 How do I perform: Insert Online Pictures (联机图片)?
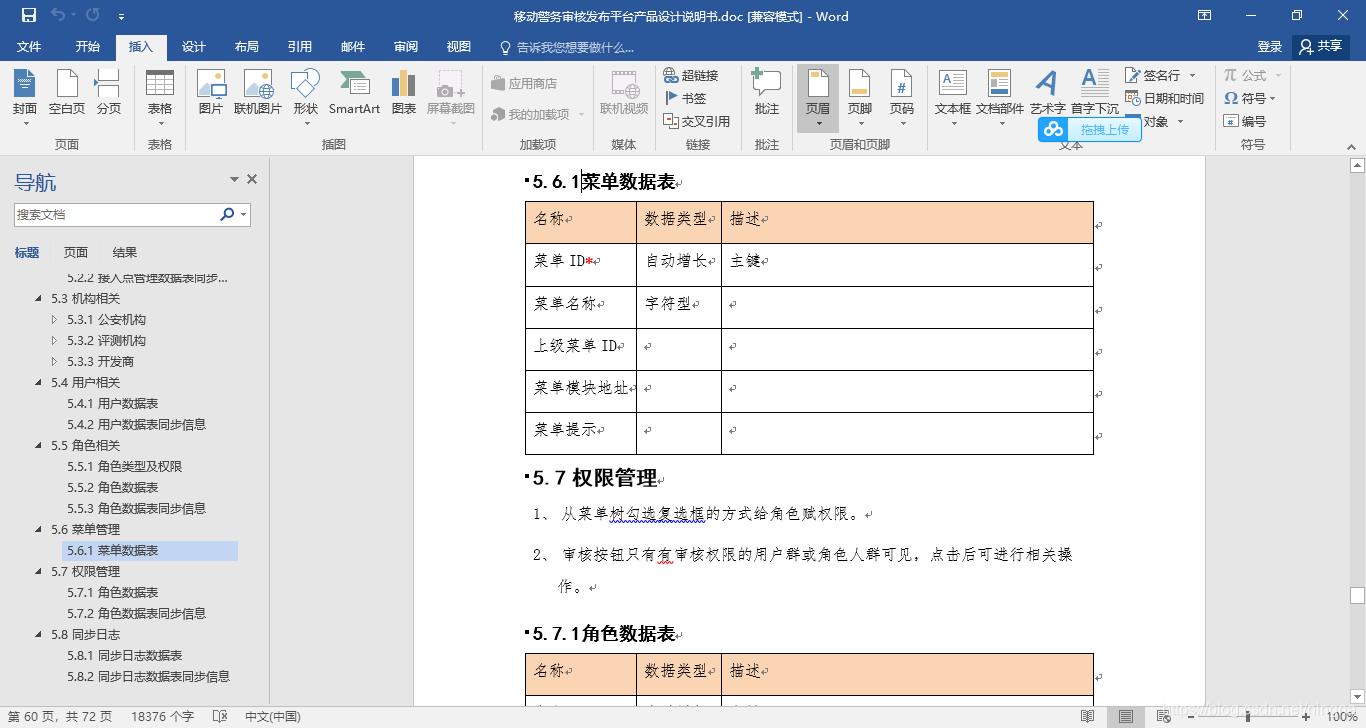[x=258, y=92]
